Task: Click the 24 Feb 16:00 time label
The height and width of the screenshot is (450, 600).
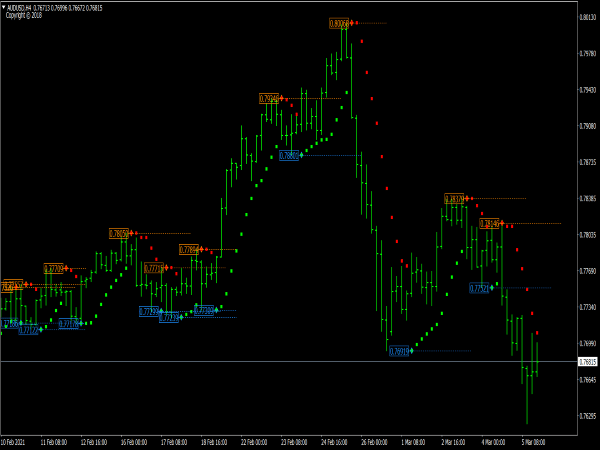Action: pos(334,442)
